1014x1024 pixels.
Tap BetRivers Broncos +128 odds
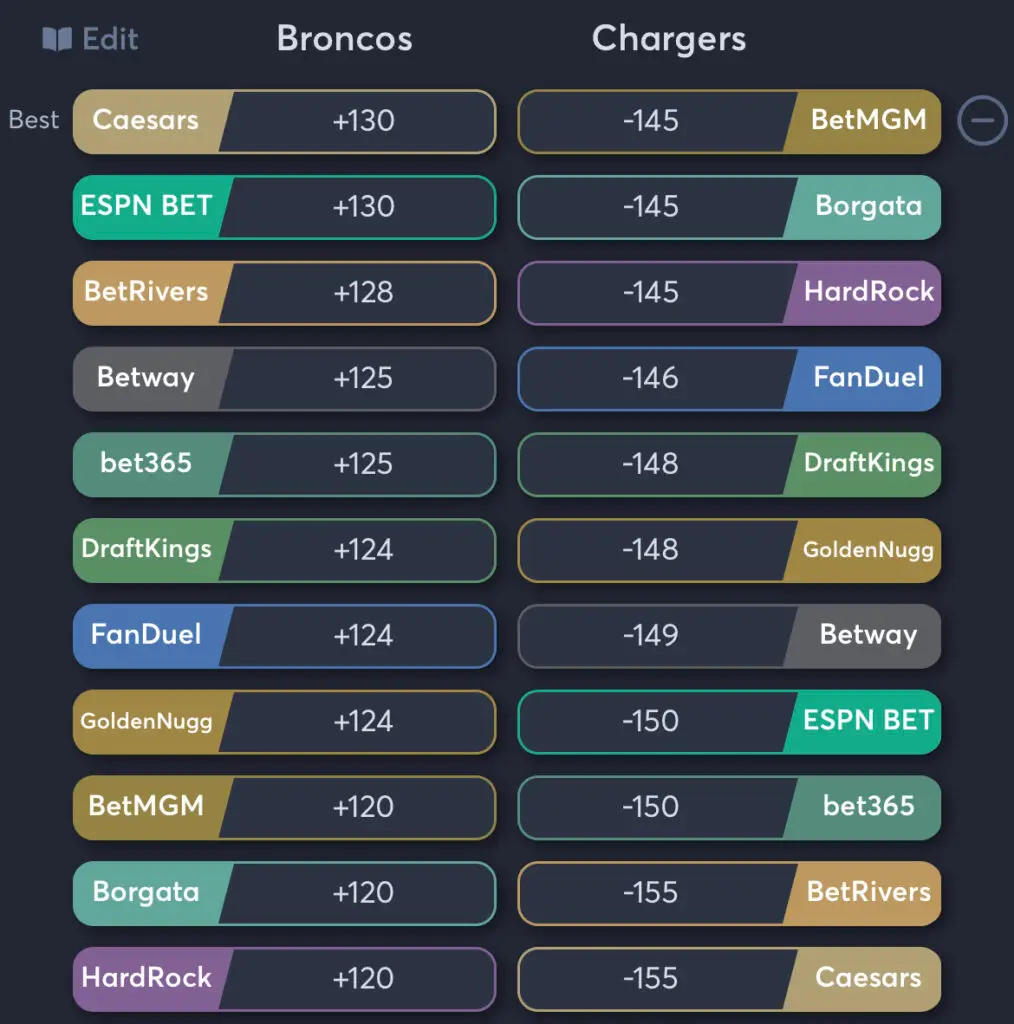pyautogui.click(x=284, y=293)
